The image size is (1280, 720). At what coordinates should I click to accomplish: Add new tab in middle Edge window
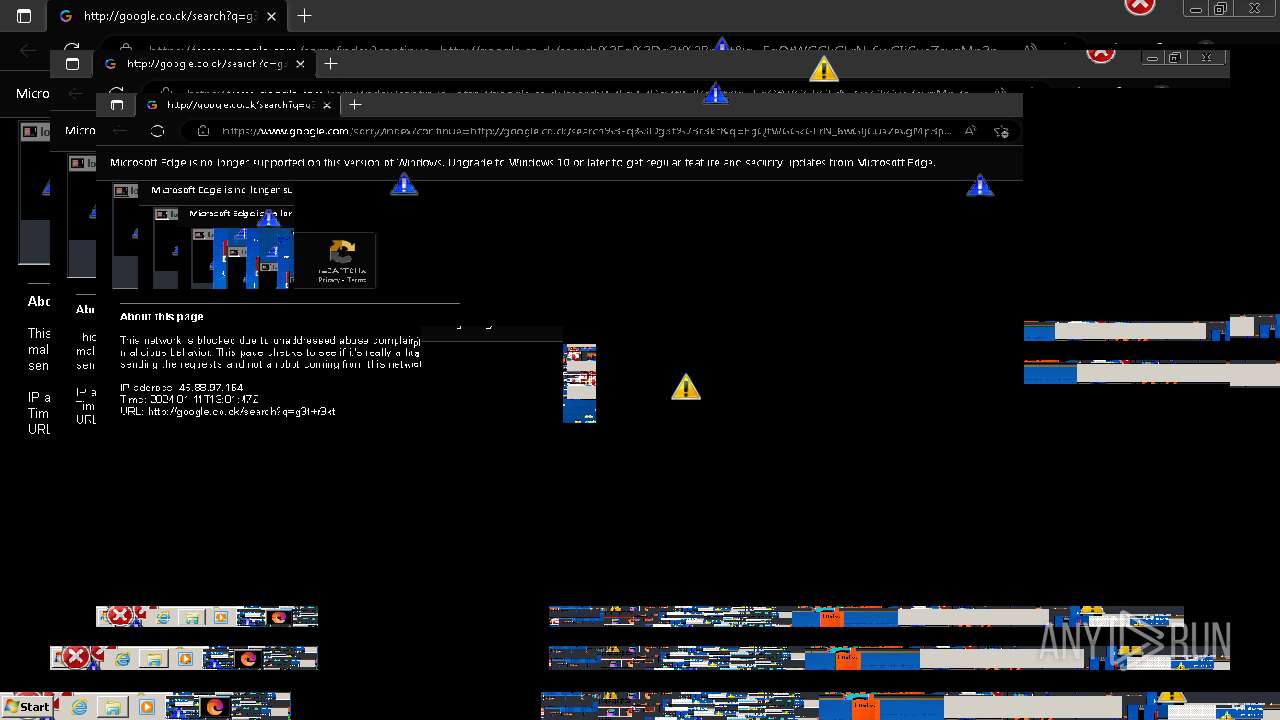(x=331, y=64)
